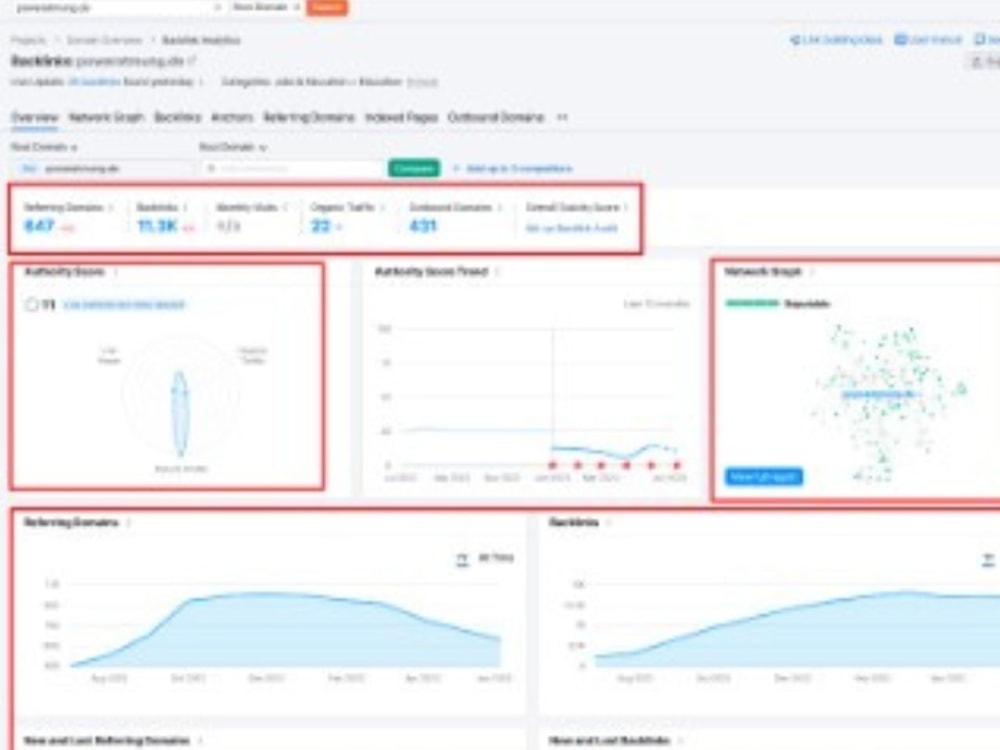Click the competitor domain input field
The height and width of the screenshot is (750, 1000).
pyautogui.click(x=292, y=168)
